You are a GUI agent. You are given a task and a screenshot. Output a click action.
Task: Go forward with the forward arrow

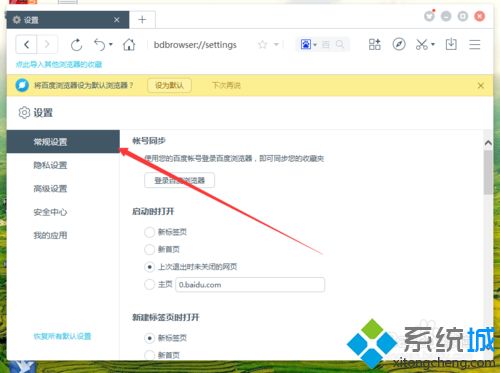click(47, 44)
